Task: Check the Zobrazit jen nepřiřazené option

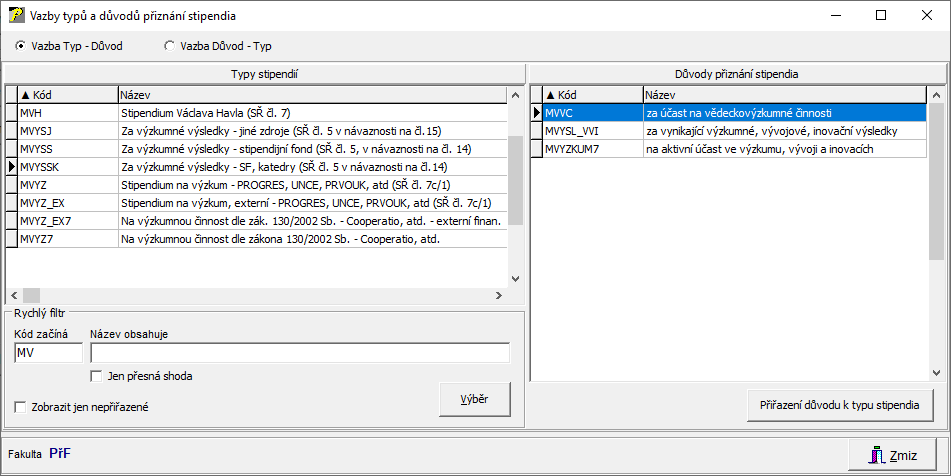Action: 21,407
